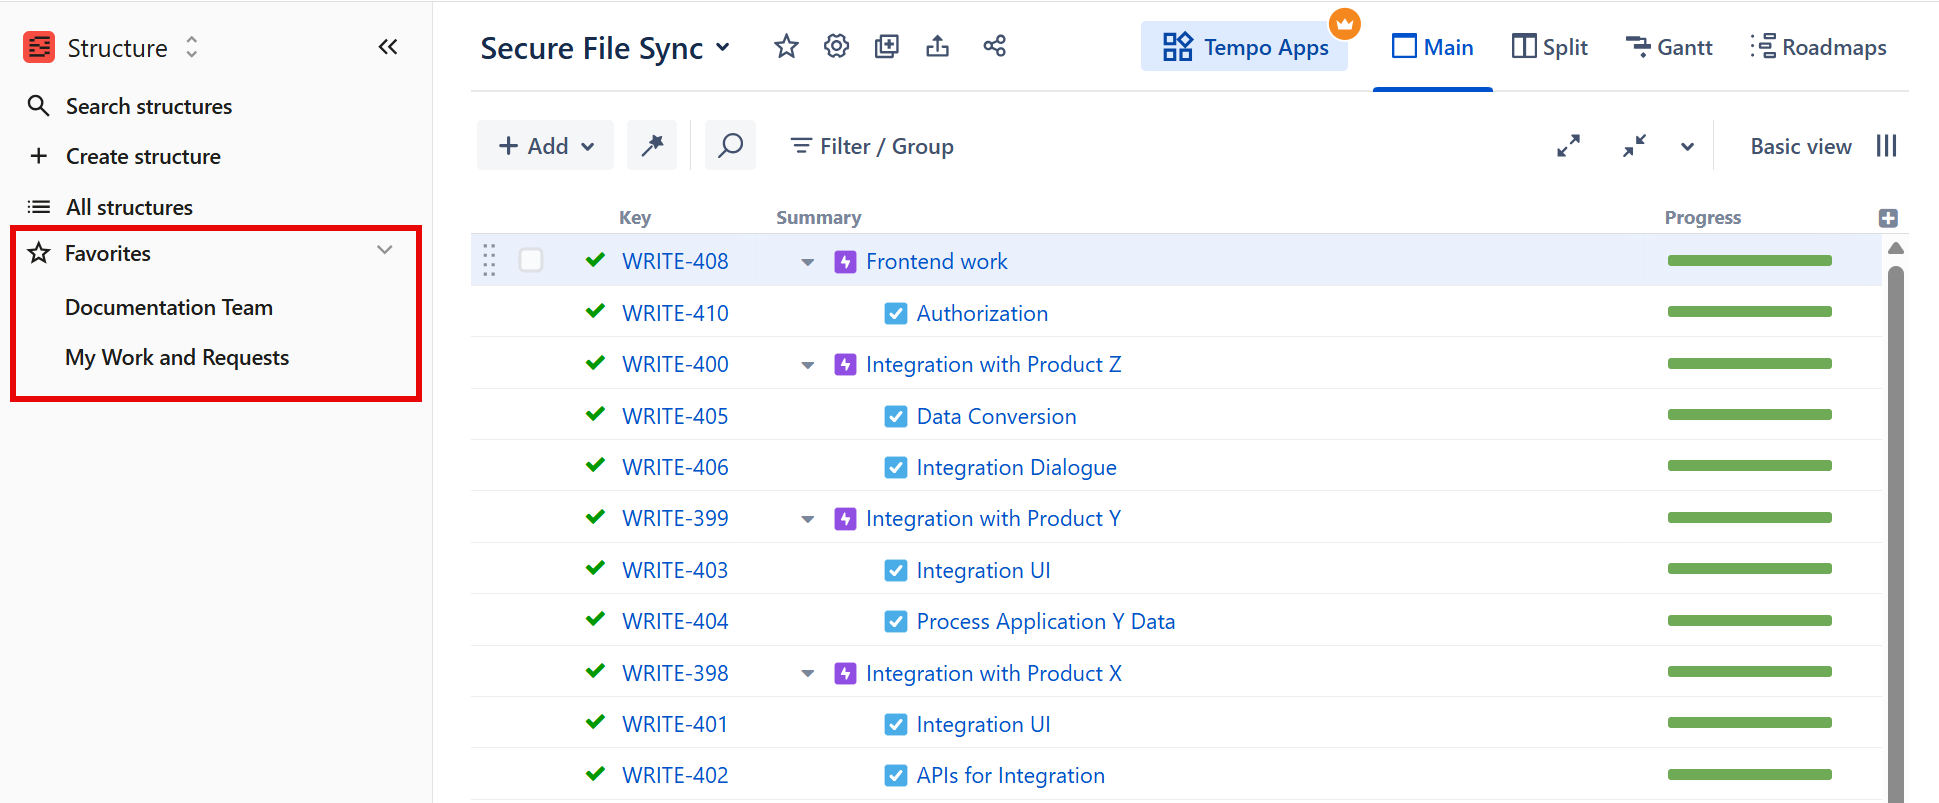Click the share structure icon
This screenshot has height=803, width=1939.
pos(994,47)
